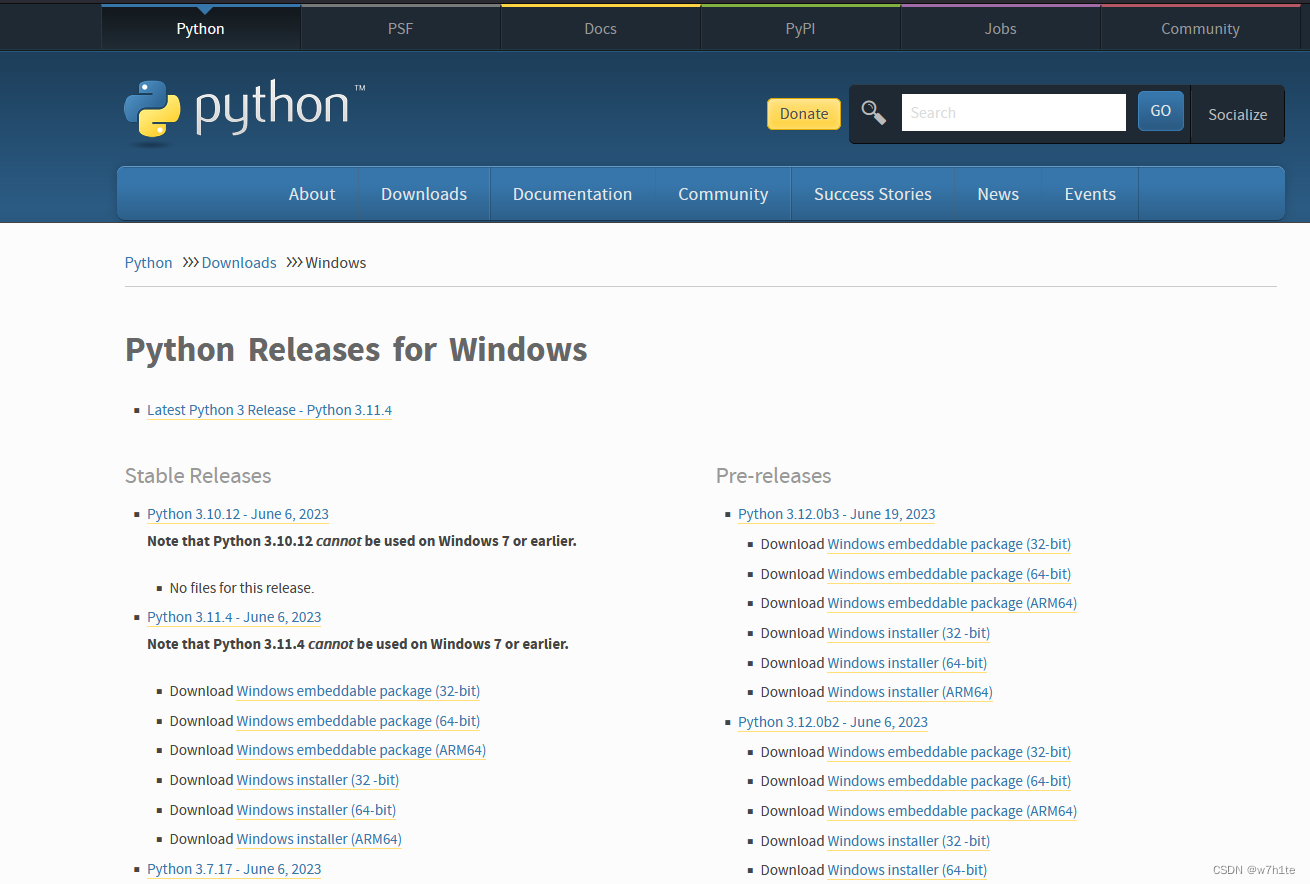Download 3.12.0b3 Windows installer (ARM64)
Screen dimensions: 1310x884
pos(910,692)
